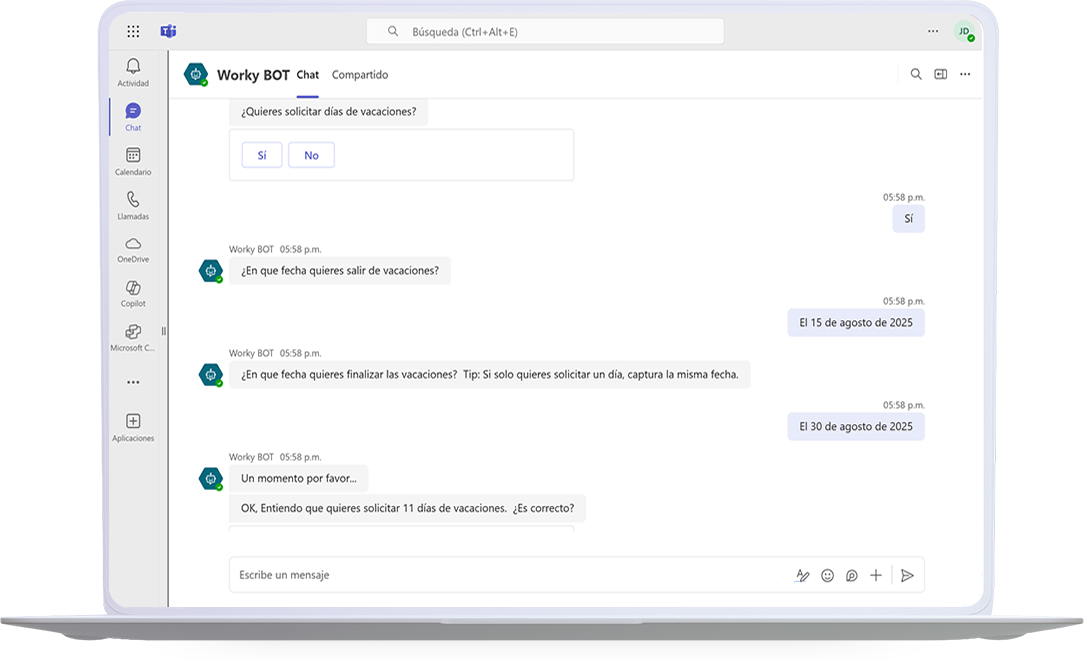Switch to the Compartido tab

[x=360, y=75]
